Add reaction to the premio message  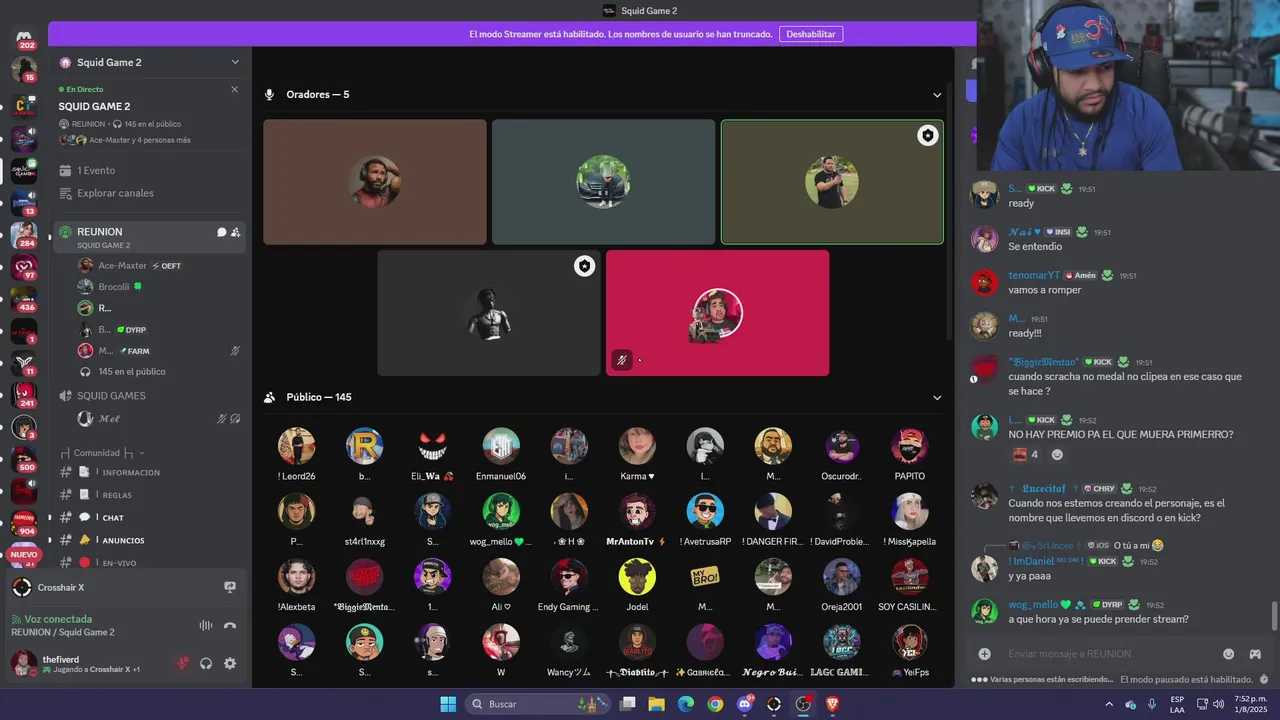(x=1057, y=455)
